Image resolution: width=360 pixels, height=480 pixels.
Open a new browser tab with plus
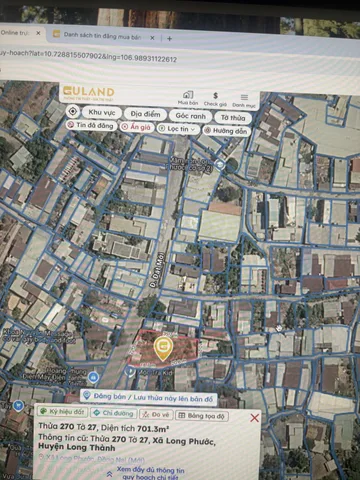[169, 38]
